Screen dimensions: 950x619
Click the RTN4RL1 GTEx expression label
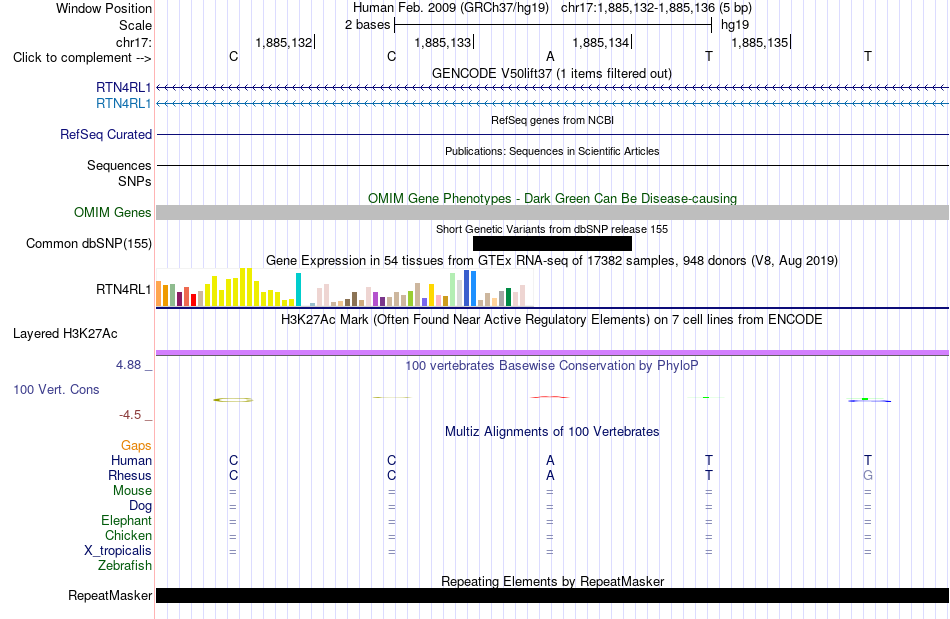click(x=124, y=290)
